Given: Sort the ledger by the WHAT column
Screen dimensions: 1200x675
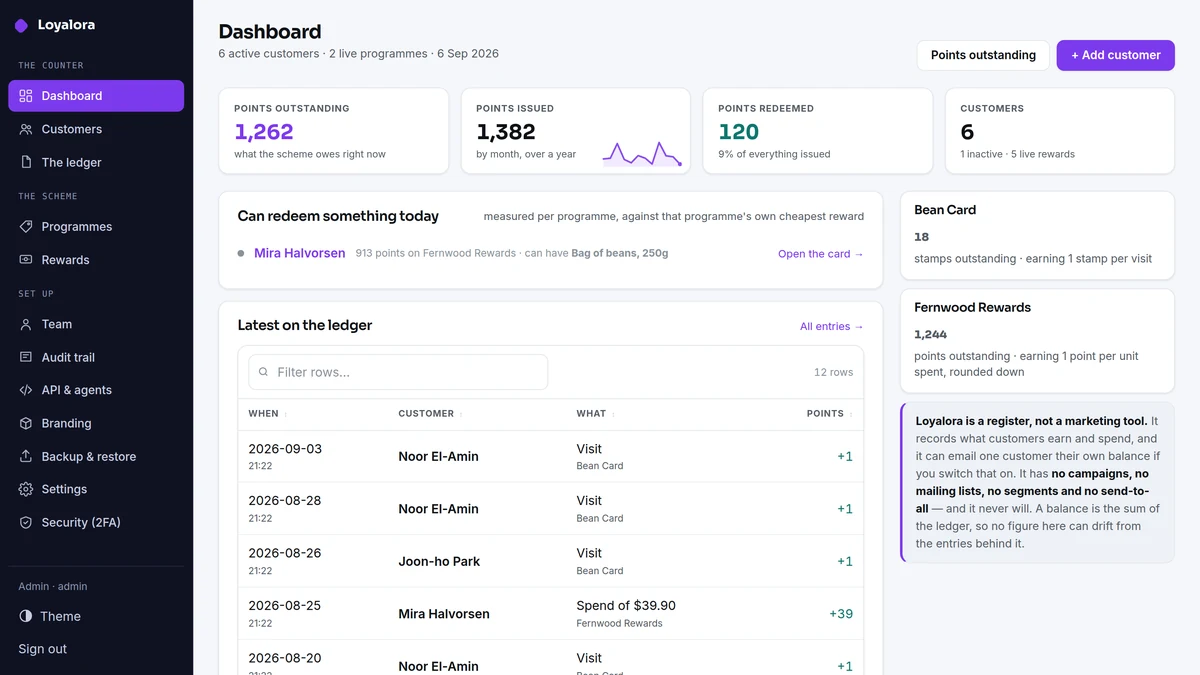Looking at the screenshot, I should pos(595,413).
